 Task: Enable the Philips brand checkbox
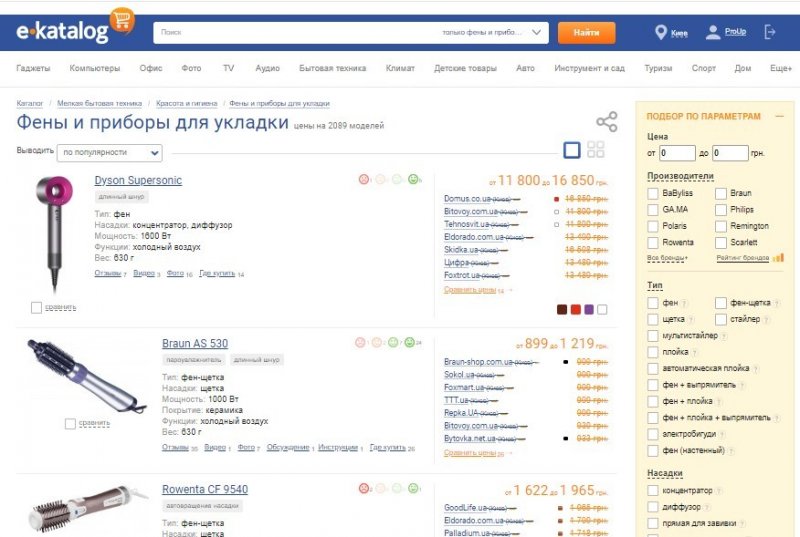tap(720, 210)
